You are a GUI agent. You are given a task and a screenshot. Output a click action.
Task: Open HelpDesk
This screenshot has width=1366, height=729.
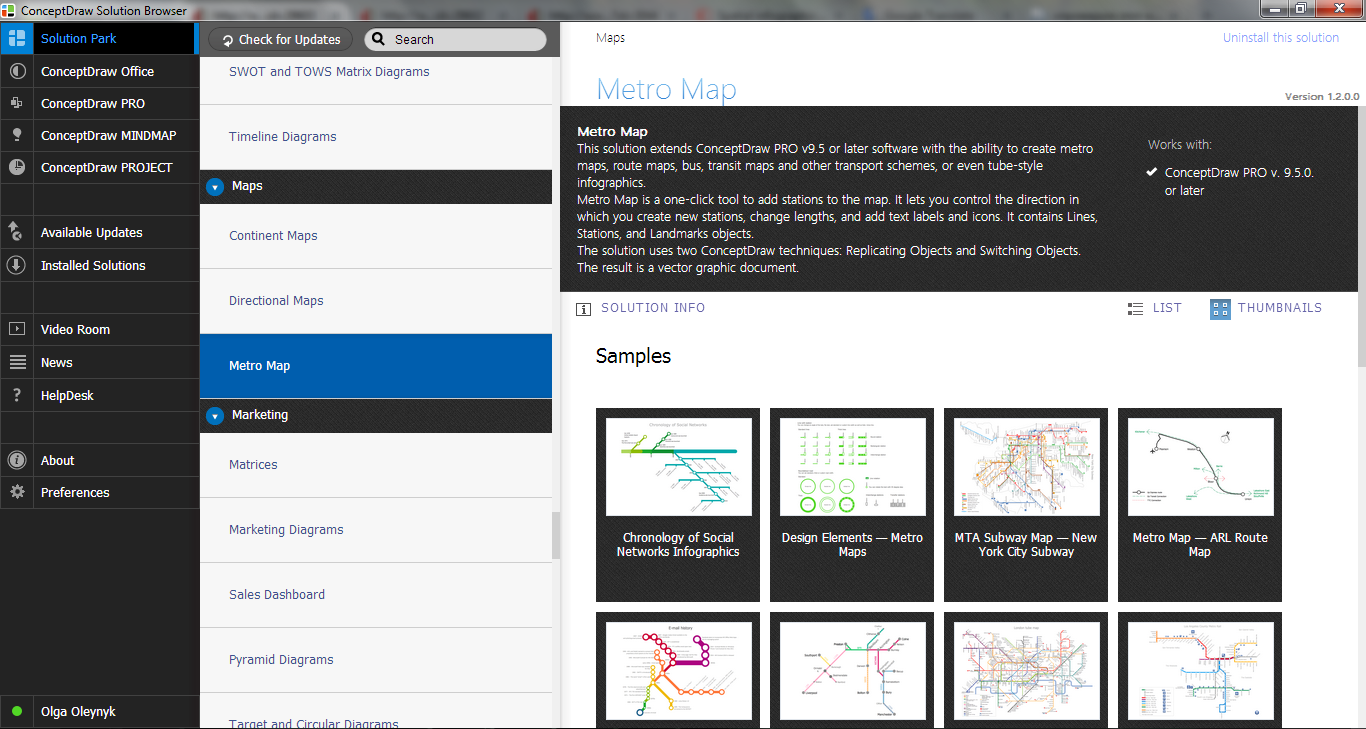click(x=98, y=396)
